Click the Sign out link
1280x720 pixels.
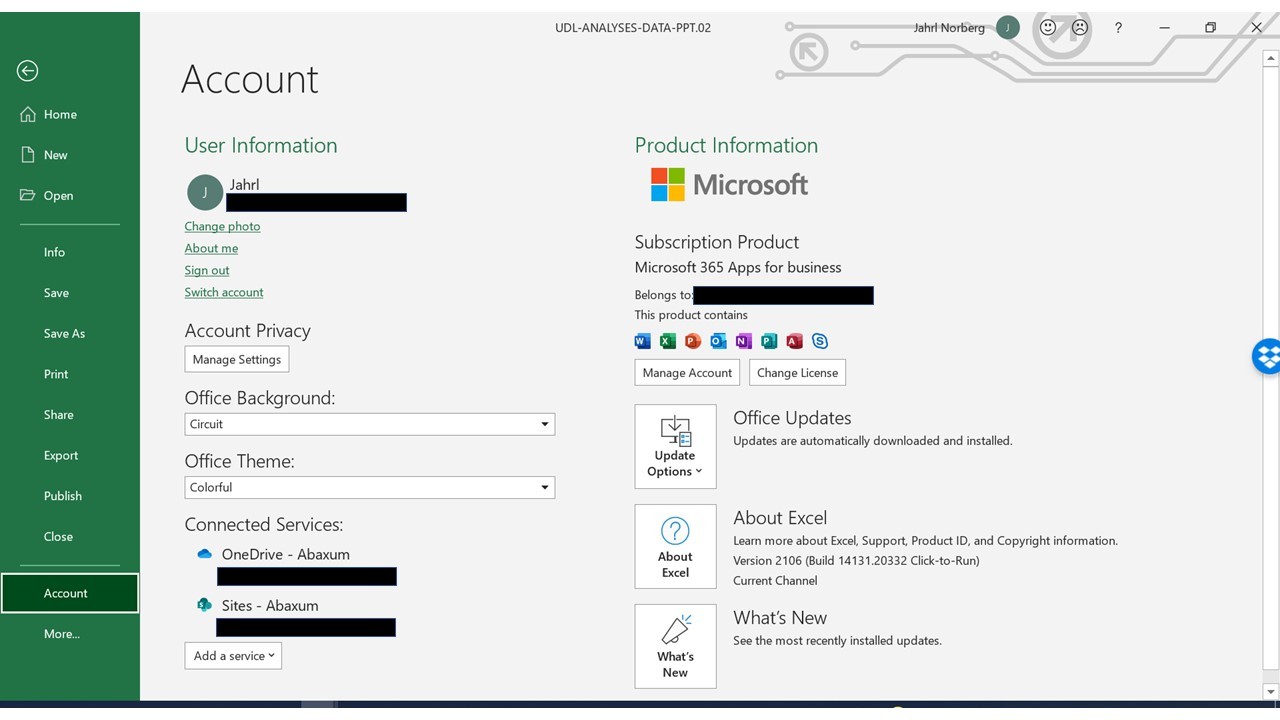(207, 270)
